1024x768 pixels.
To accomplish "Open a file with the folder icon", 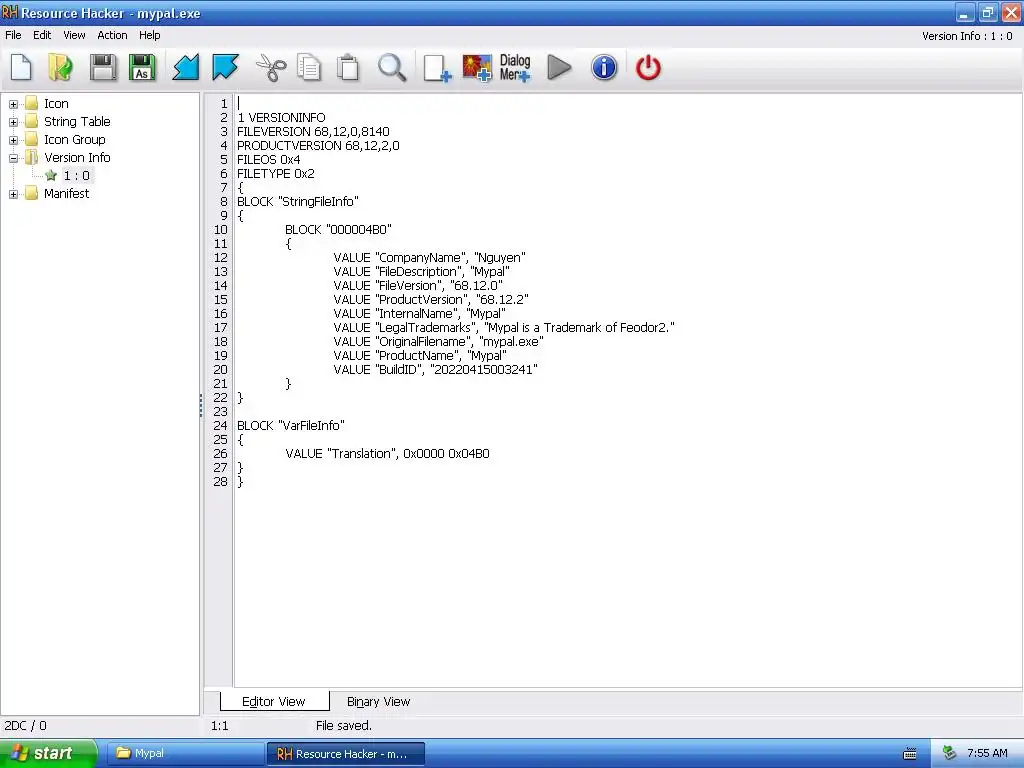I will pos(61,67).
